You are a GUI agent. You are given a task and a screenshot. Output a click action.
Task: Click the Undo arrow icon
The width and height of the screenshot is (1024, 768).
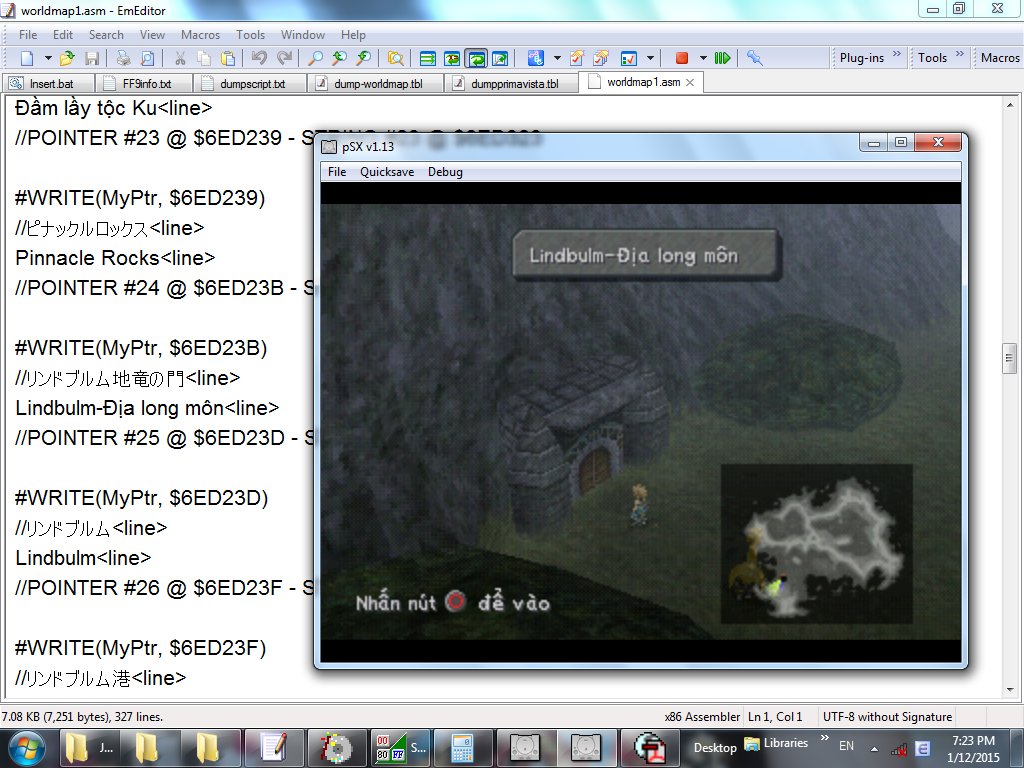pyautogui.click(x=259, y=58)
